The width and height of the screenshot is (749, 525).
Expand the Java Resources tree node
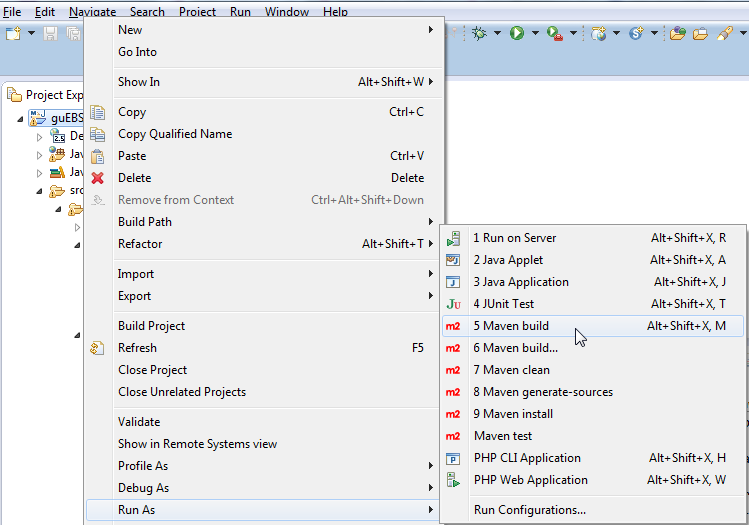pyautogui.click(x=39, y=155)
